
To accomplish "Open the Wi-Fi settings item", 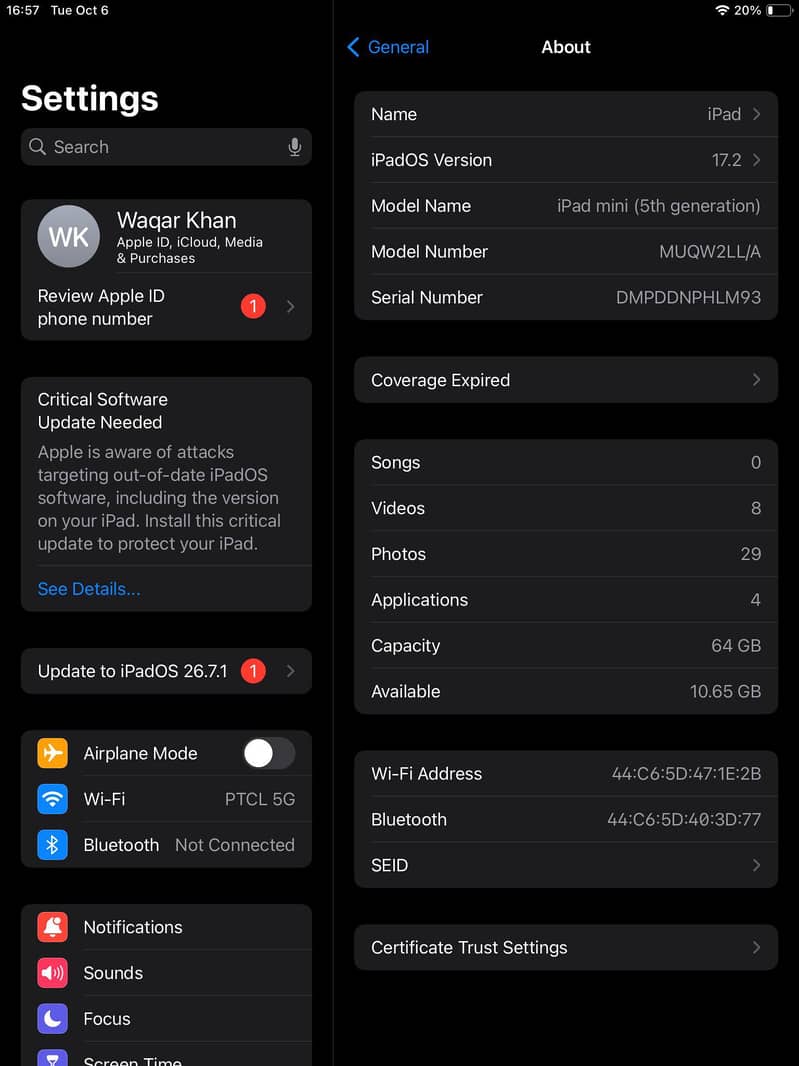I will click(x=167, y=799).
